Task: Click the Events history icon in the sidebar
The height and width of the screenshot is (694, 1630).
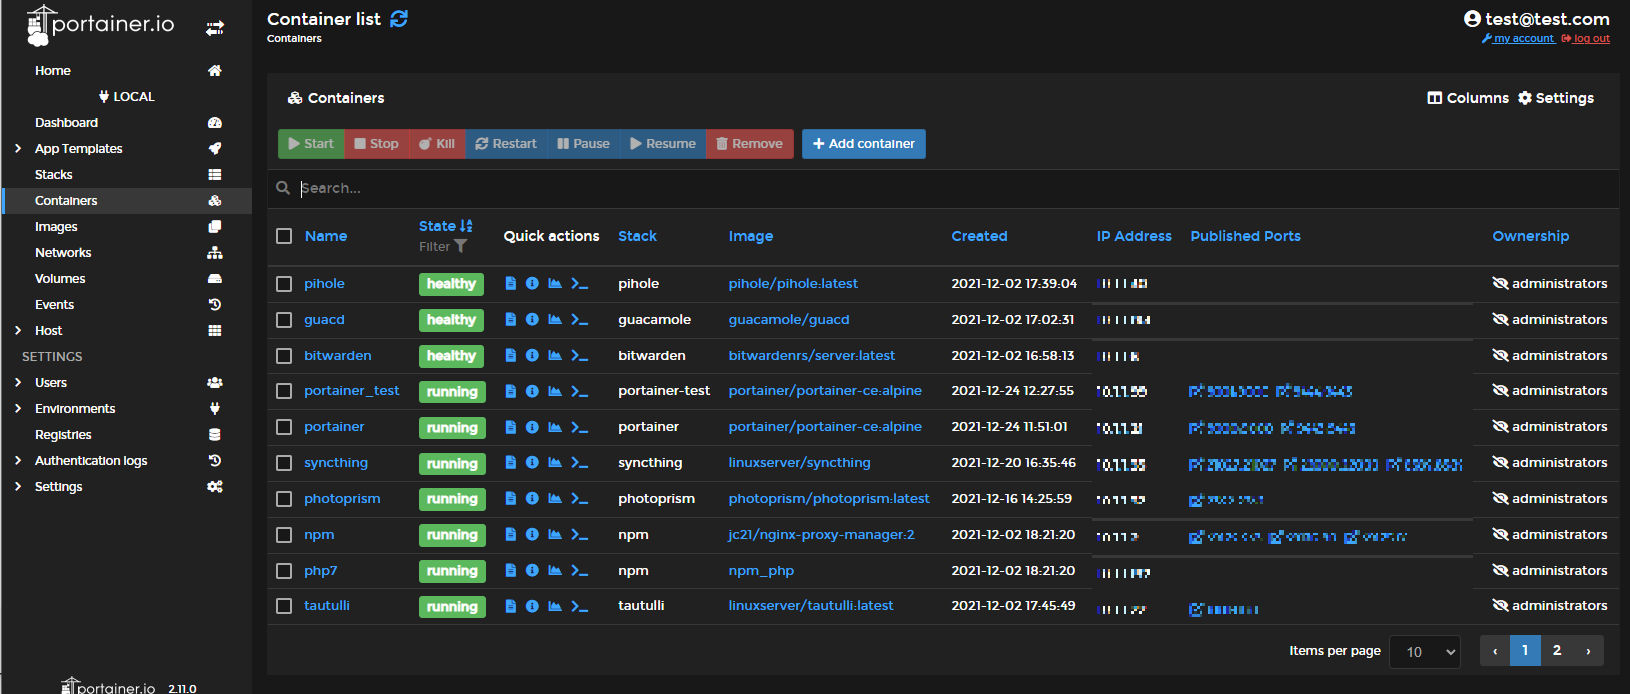Action: coord(214,305)
